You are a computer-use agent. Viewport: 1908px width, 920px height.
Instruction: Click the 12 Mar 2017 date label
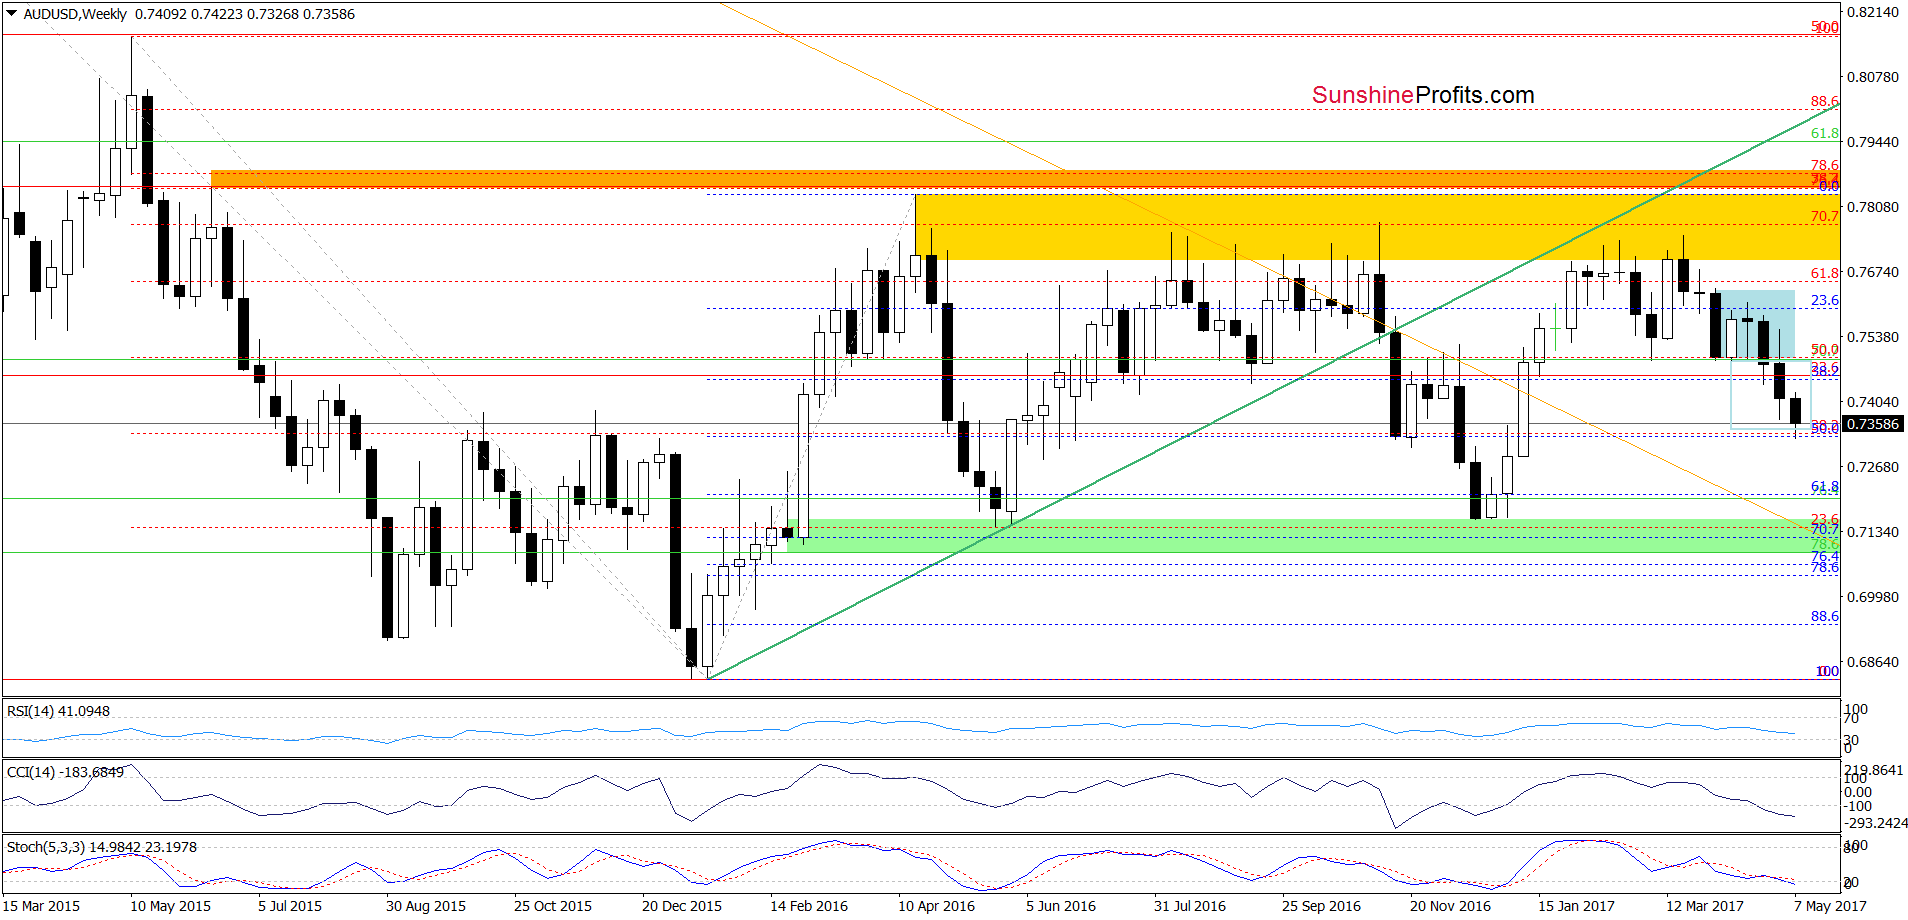tap(1705, 906)
